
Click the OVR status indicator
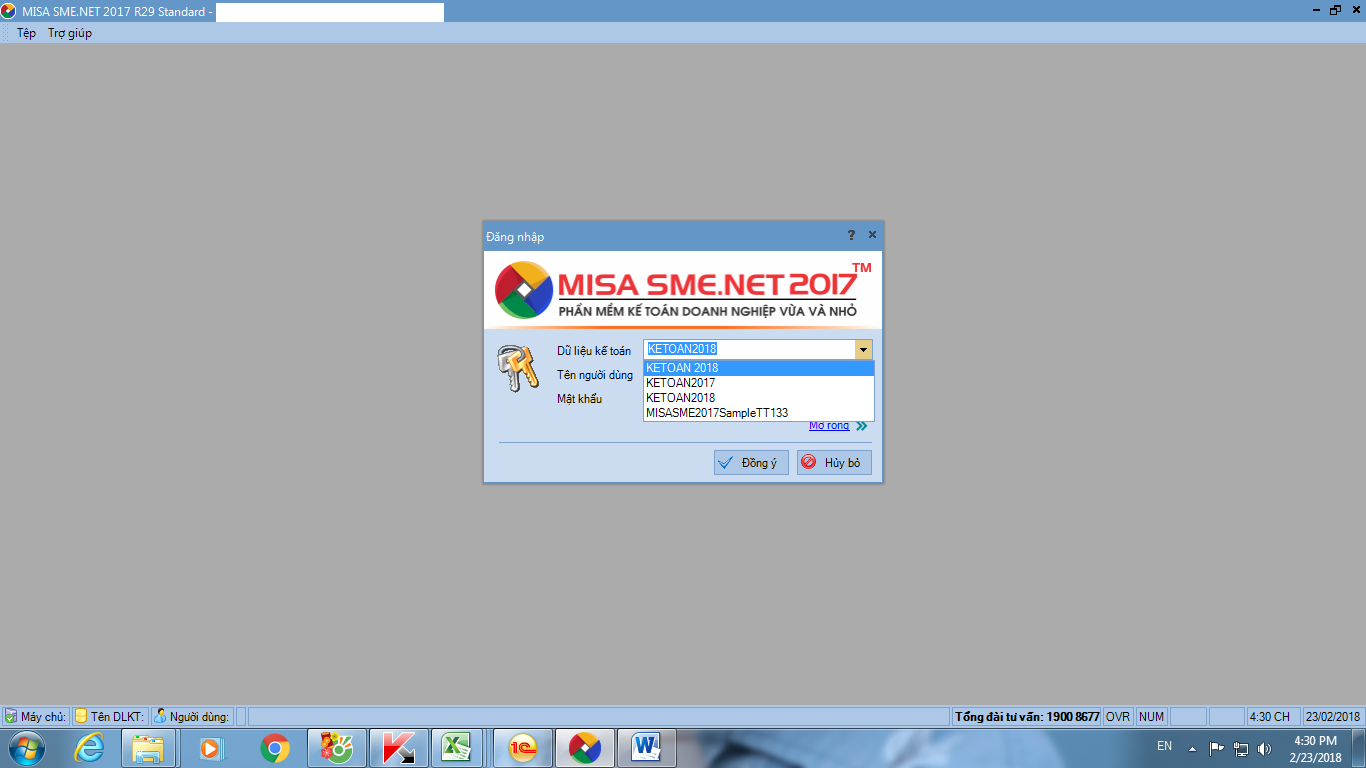[x=1118, y=717]
